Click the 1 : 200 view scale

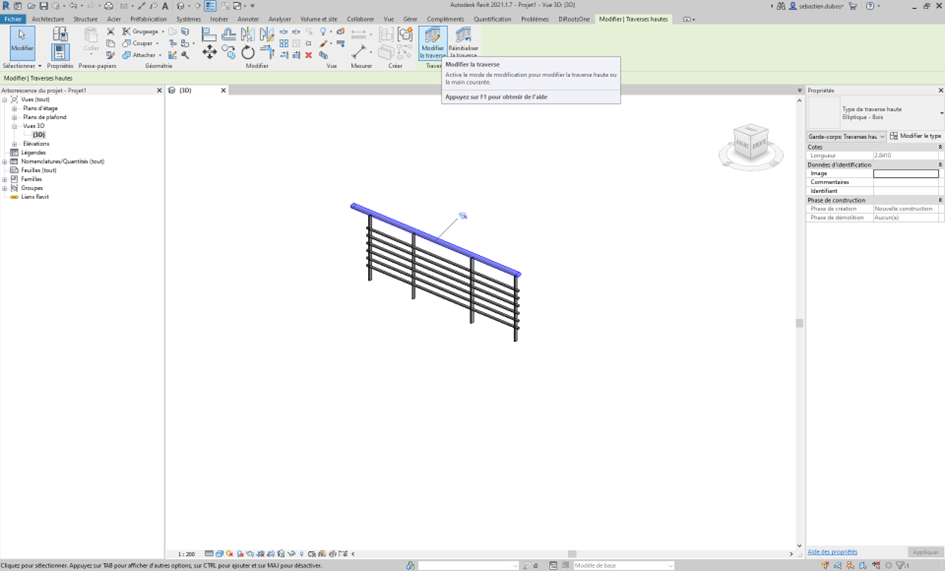186,554
